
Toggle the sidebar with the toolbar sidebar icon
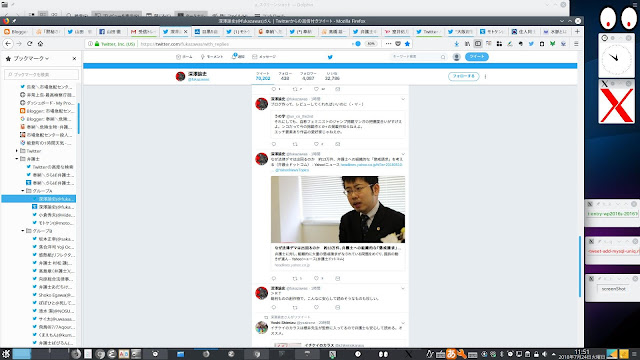[478, 44]
